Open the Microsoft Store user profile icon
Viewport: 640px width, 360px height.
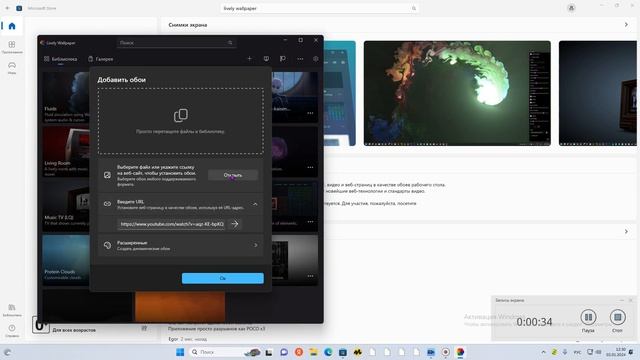pos(571,8)
